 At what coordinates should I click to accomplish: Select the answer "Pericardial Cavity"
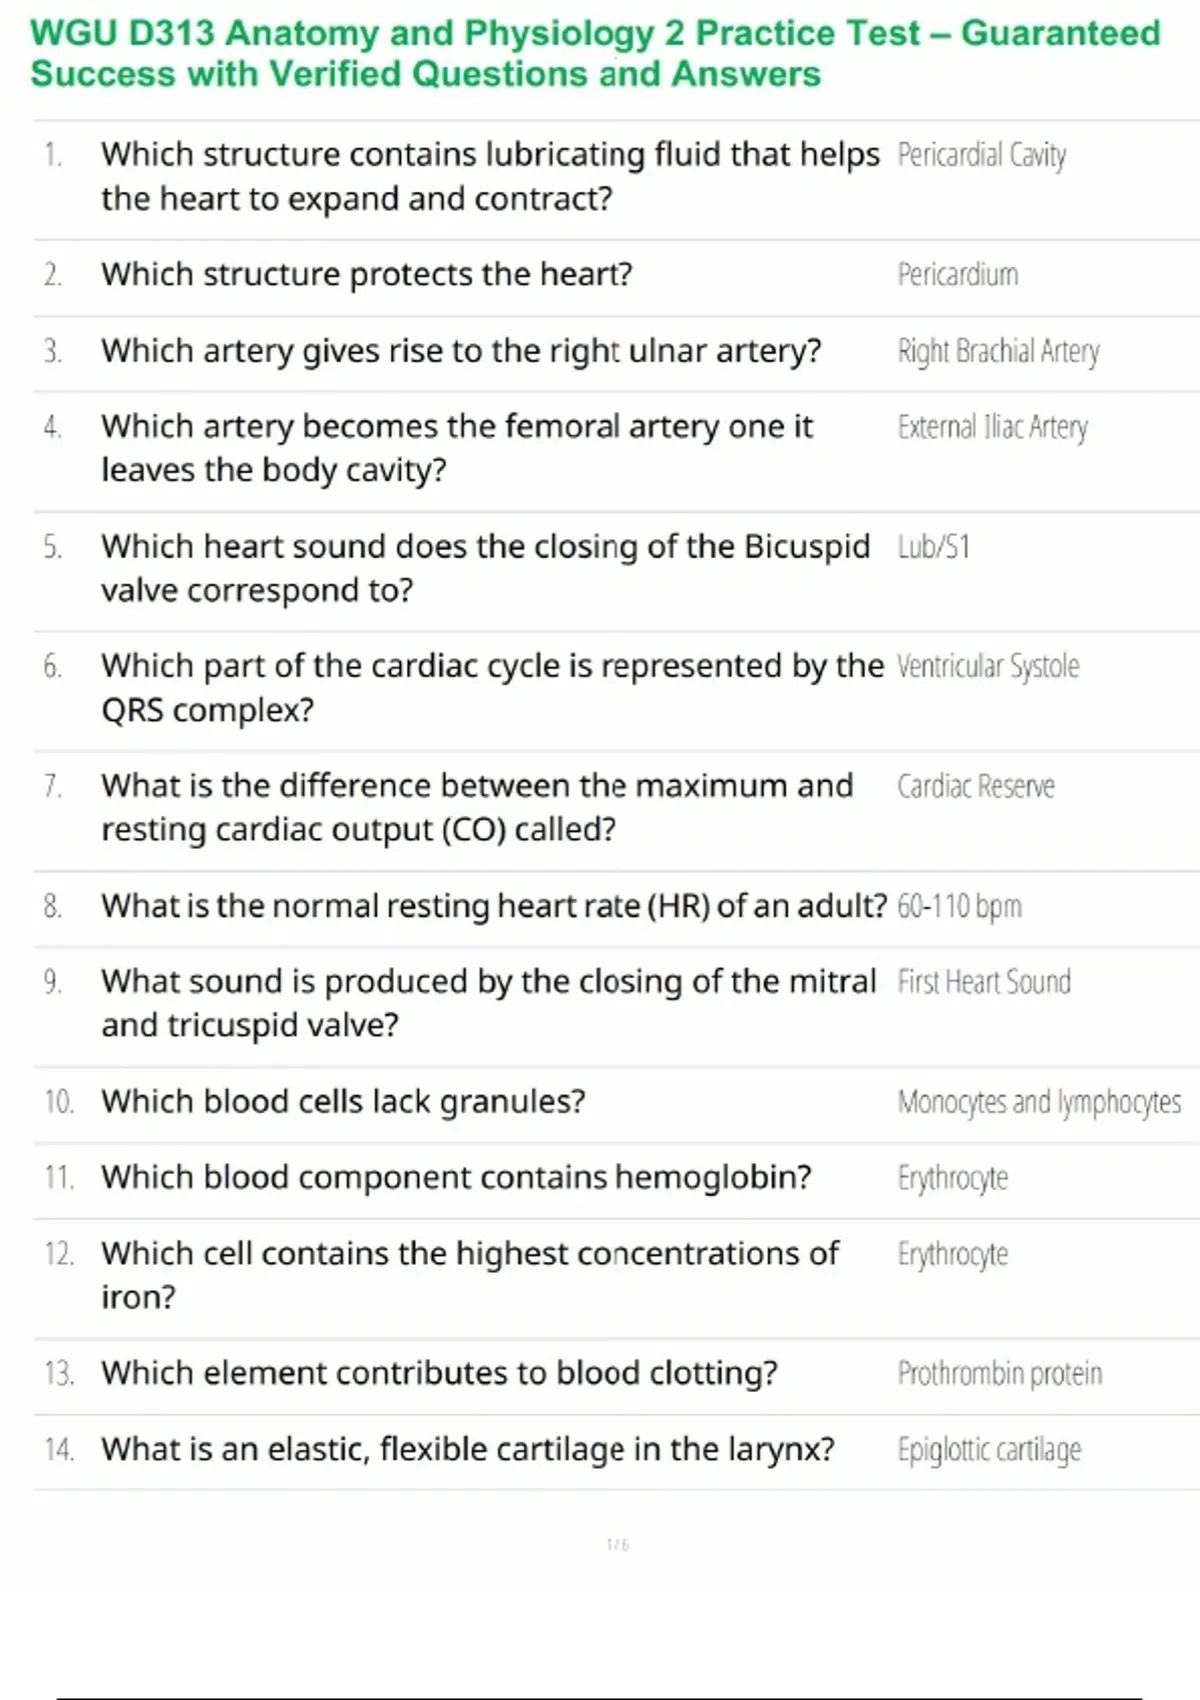981,155
